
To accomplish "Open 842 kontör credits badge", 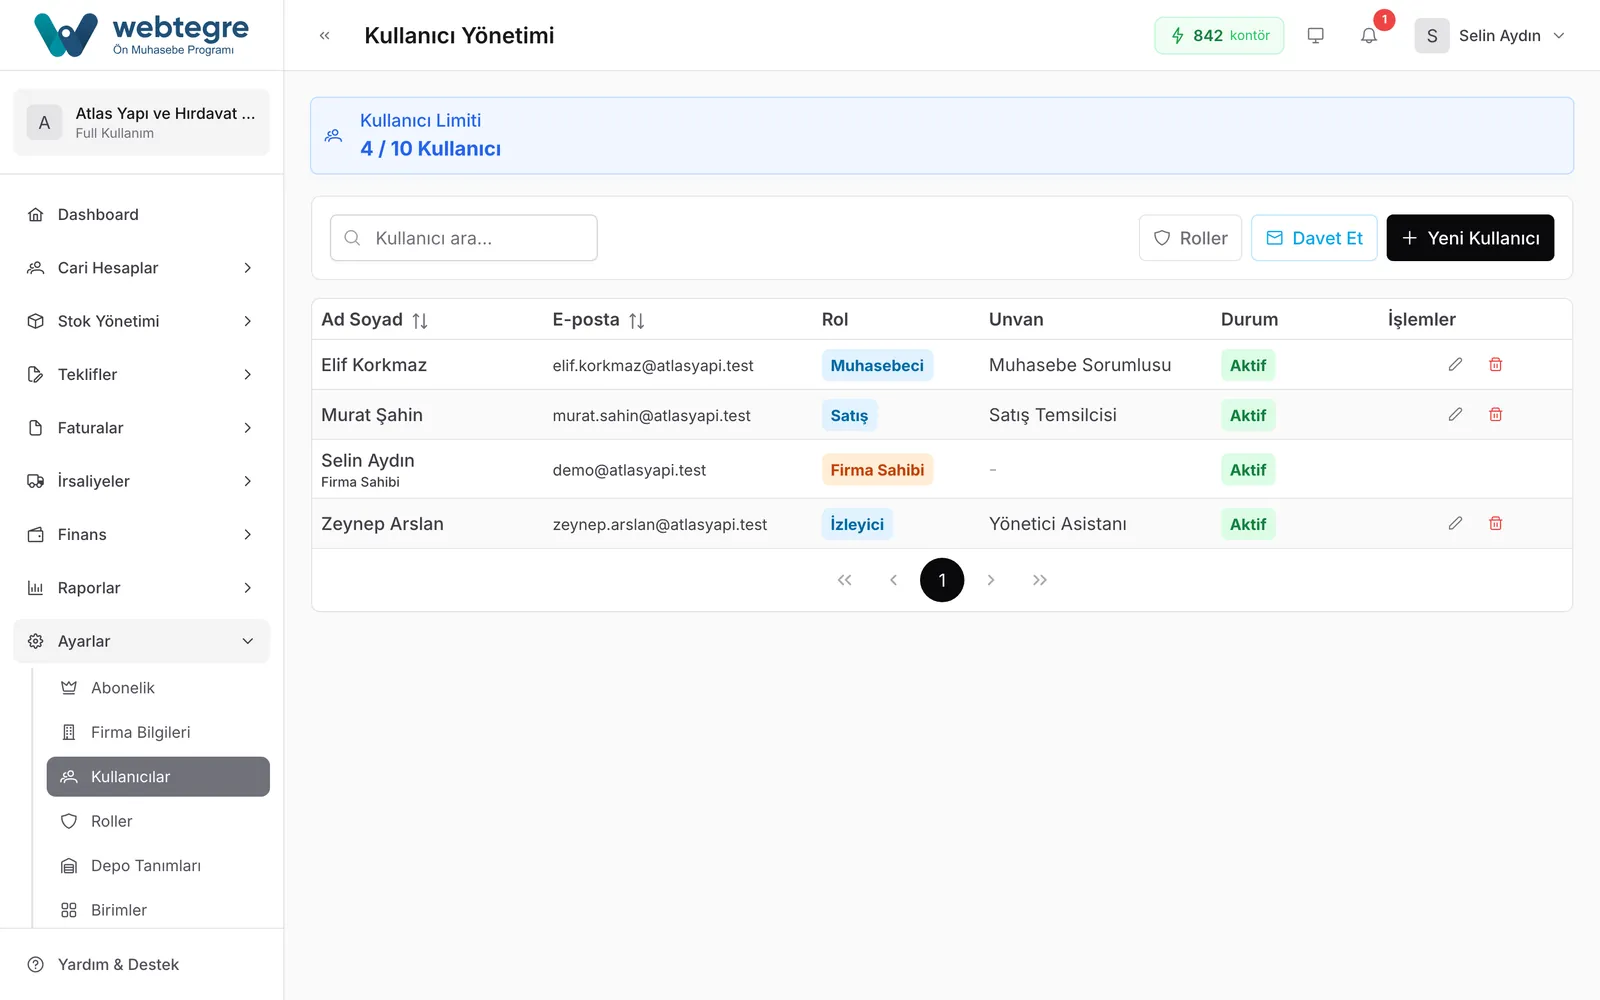I will tap(1219, 36).
